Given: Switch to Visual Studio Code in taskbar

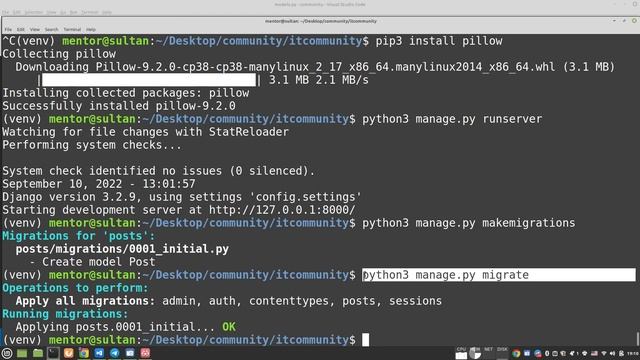Looking at the screenshot, I should (x=99, y=353).
